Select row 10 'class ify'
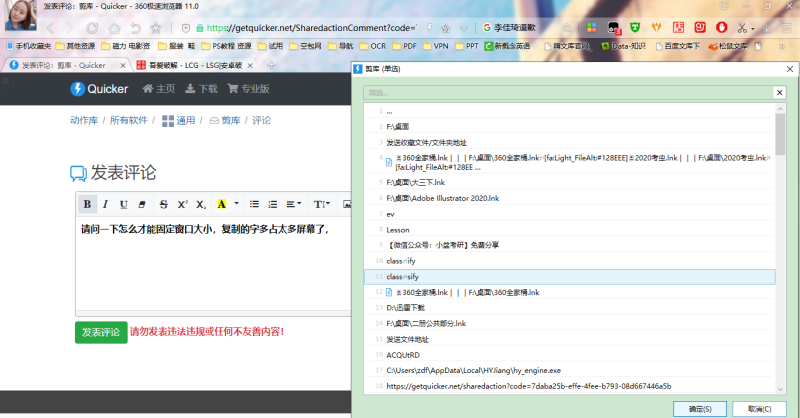The image size is (800, 418). click(569, 261)
